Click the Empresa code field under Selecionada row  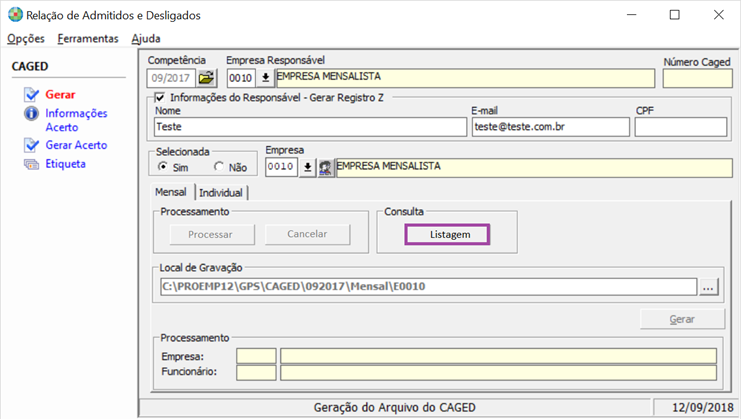pos(282,167)
